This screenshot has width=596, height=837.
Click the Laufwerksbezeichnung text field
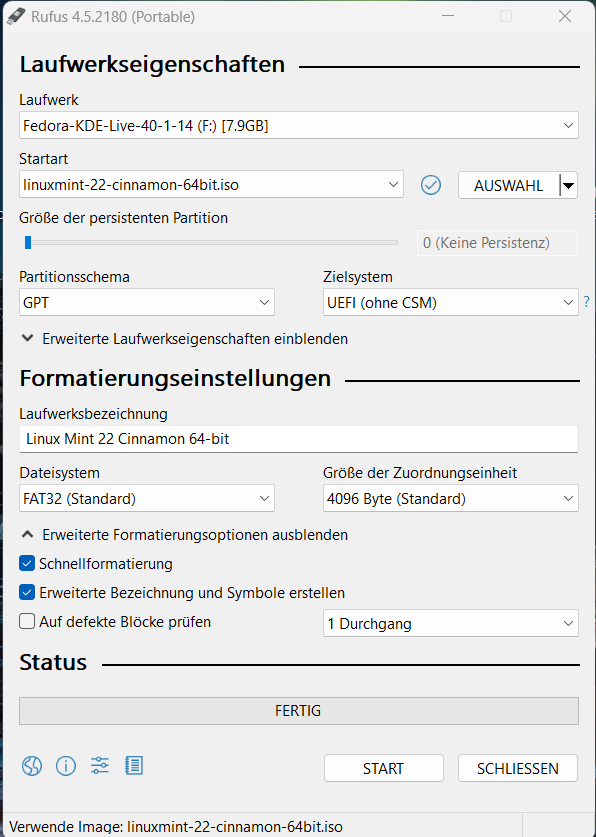coord(298,438)
